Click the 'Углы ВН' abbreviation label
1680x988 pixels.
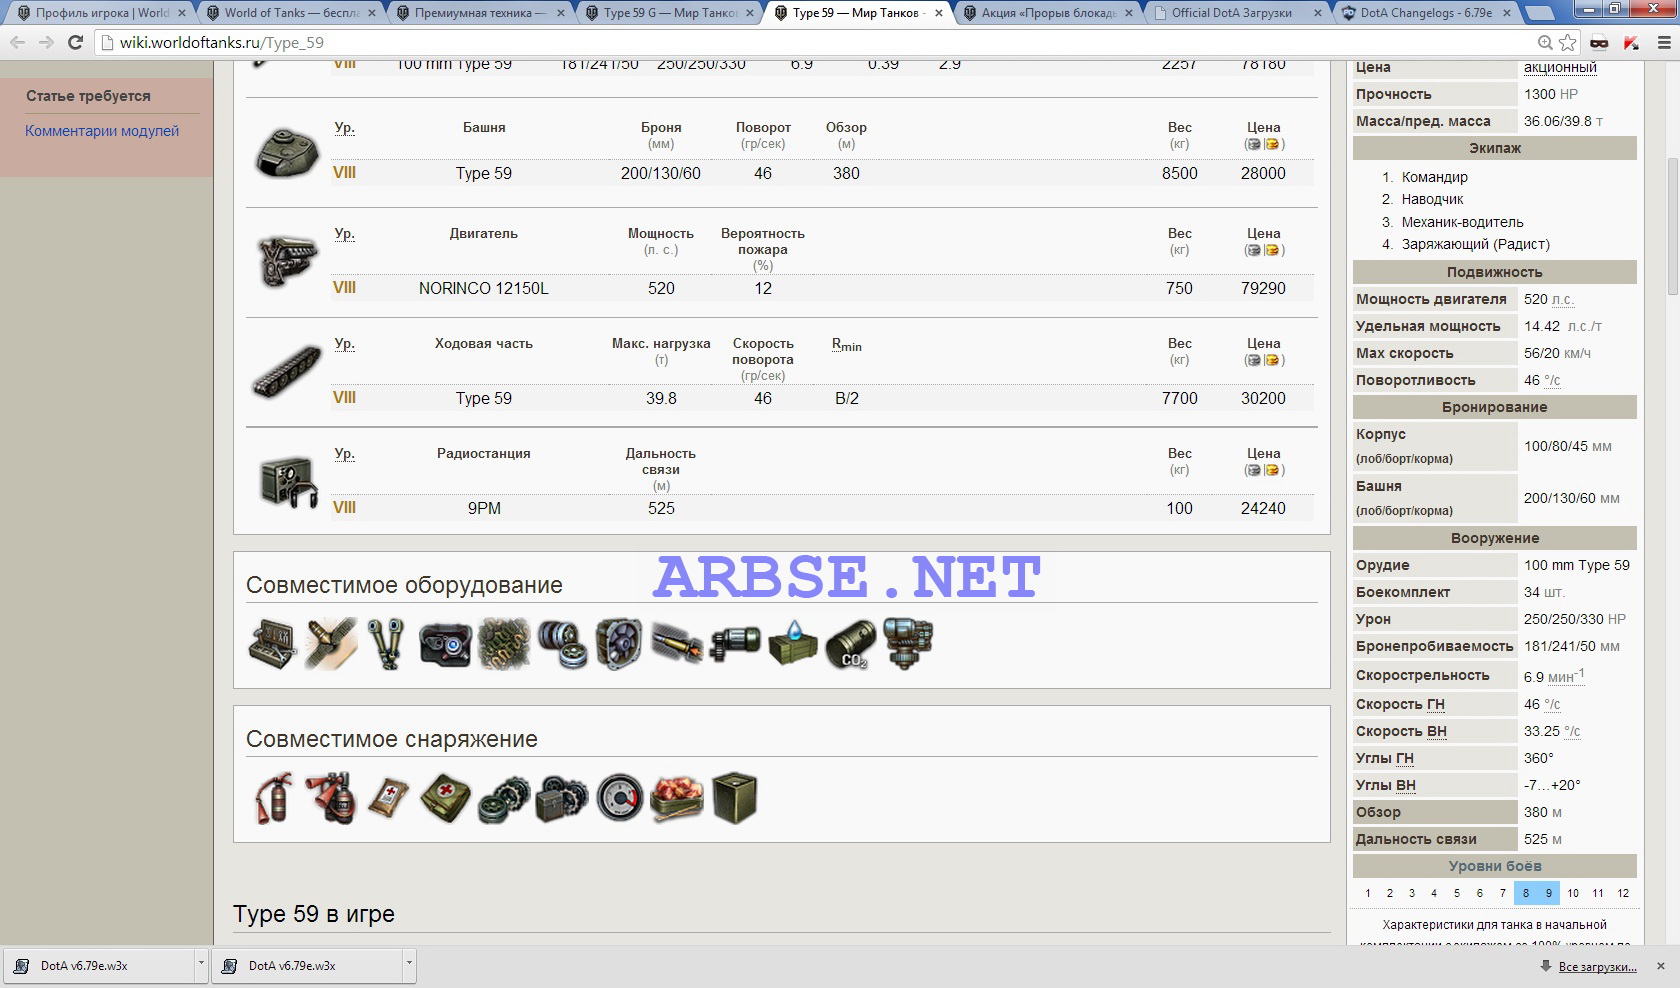pyautogui.click(x=1385, y=785)
